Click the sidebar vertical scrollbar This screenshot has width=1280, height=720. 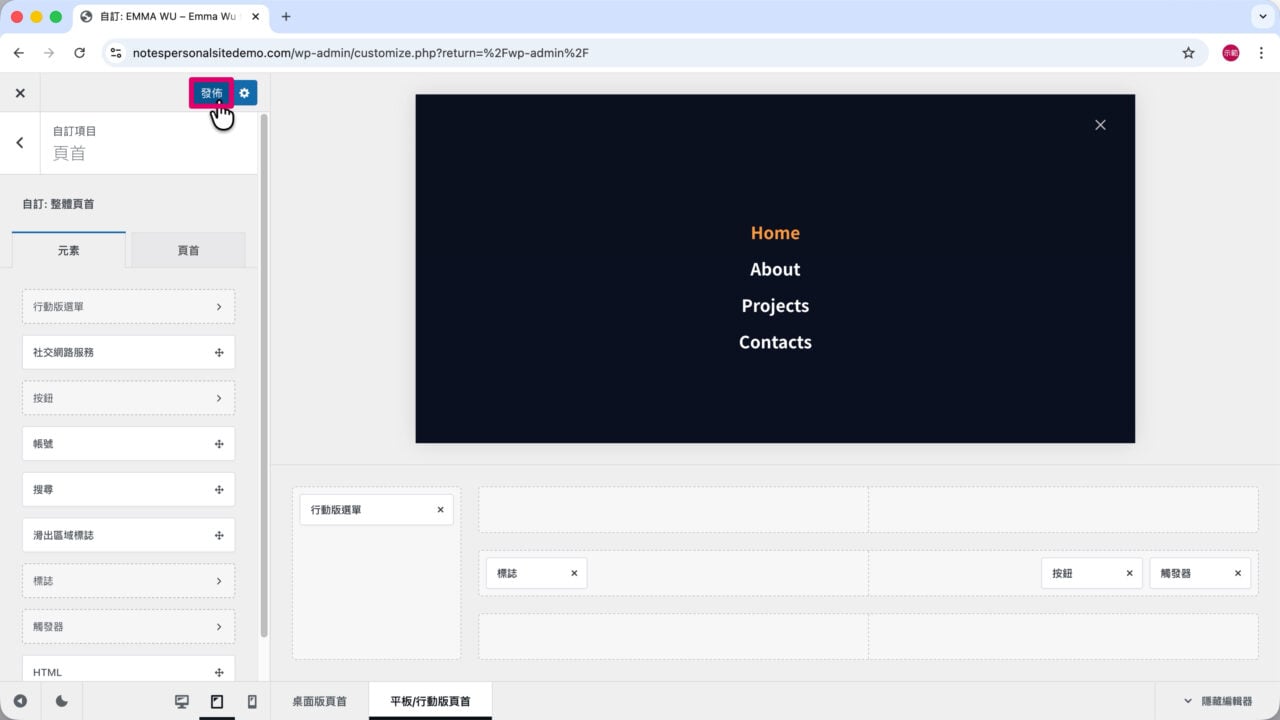tap(264, 375)
